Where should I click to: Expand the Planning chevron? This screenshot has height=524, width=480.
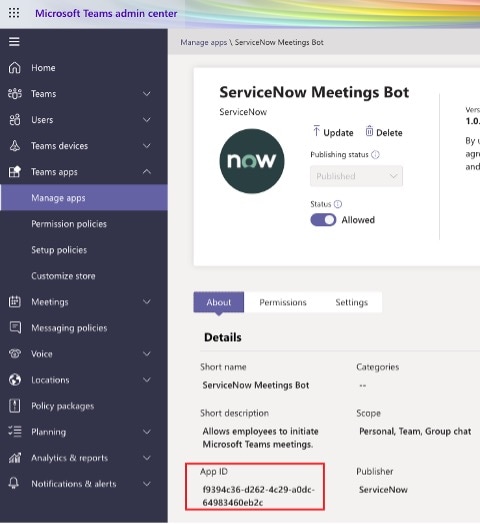(146, 432)
